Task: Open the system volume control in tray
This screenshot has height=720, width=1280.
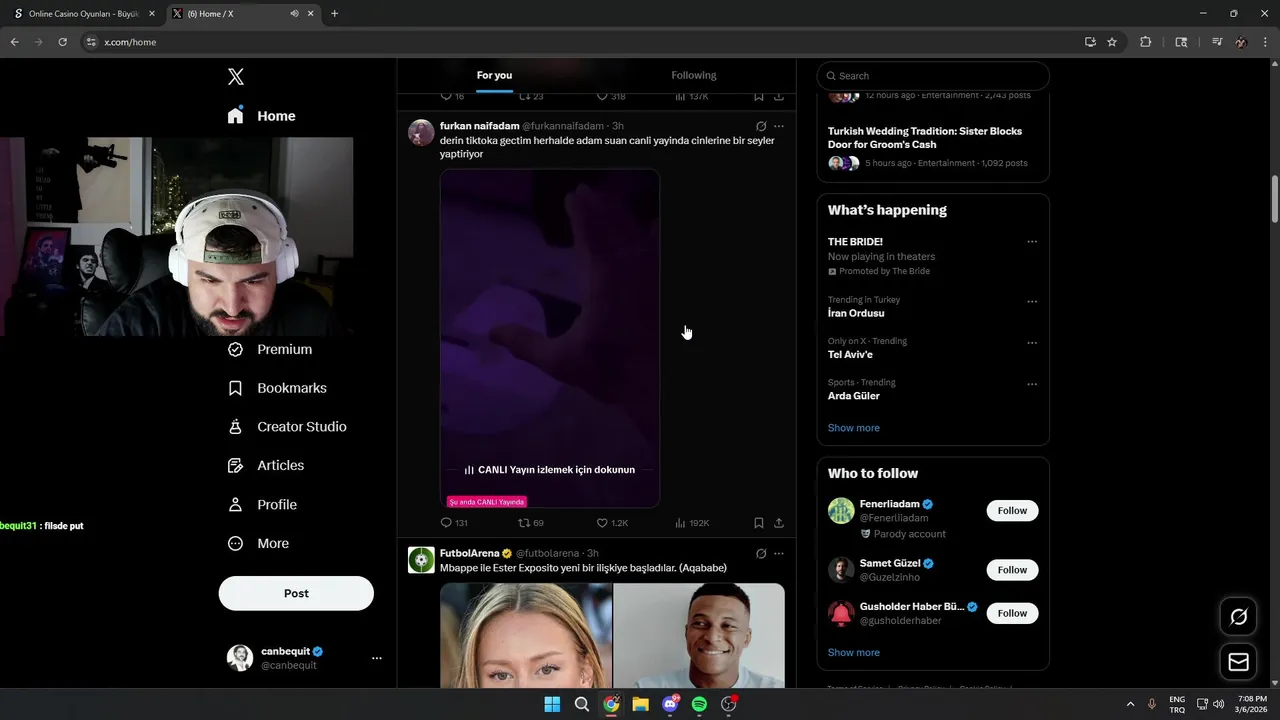Action: tap(1218, 704)
